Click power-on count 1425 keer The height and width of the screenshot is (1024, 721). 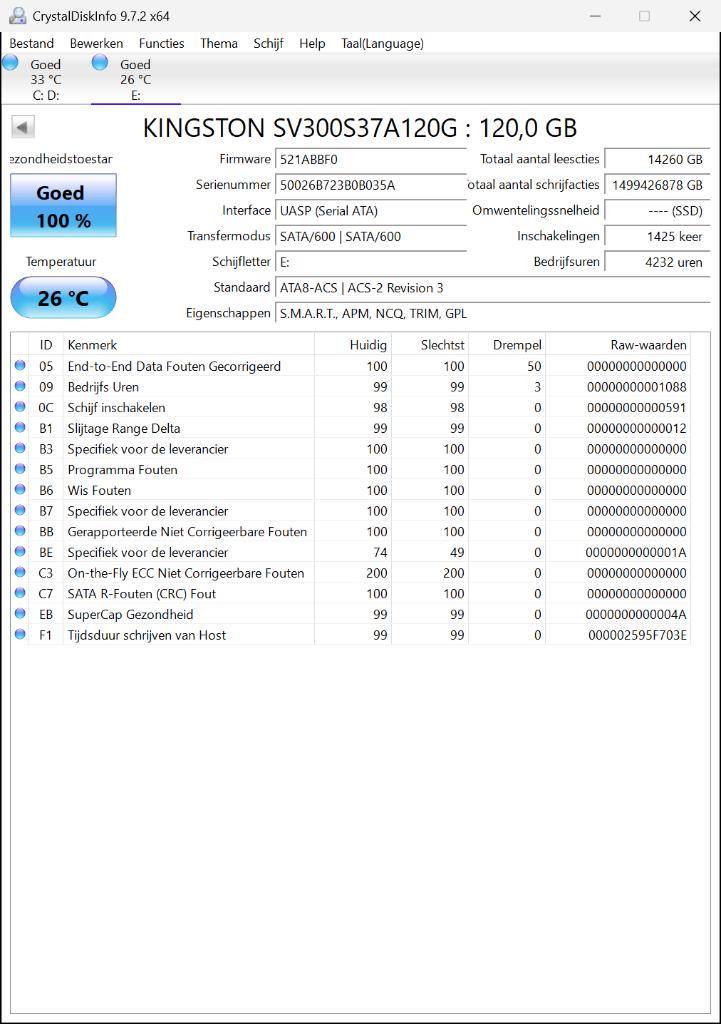(x=657, y=236)
